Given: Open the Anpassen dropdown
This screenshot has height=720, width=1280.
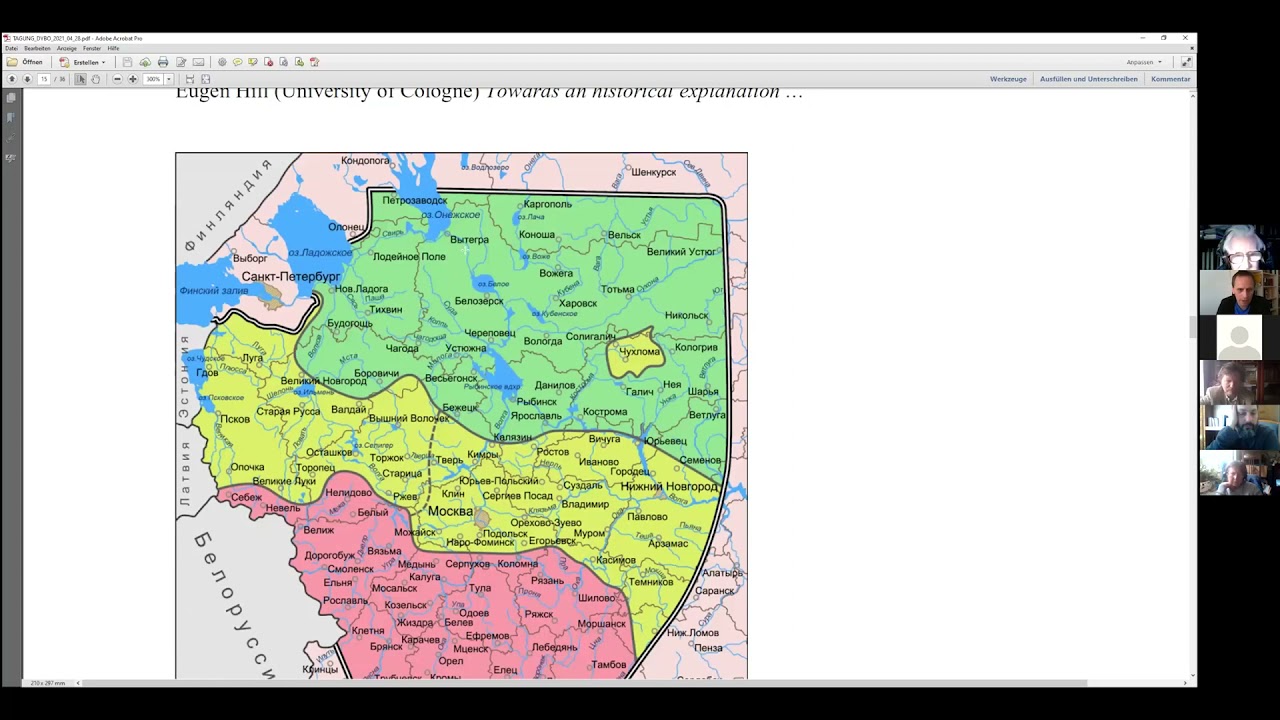Looking at the screenshot, I should pyautogui.click(x=1144, y=62).
